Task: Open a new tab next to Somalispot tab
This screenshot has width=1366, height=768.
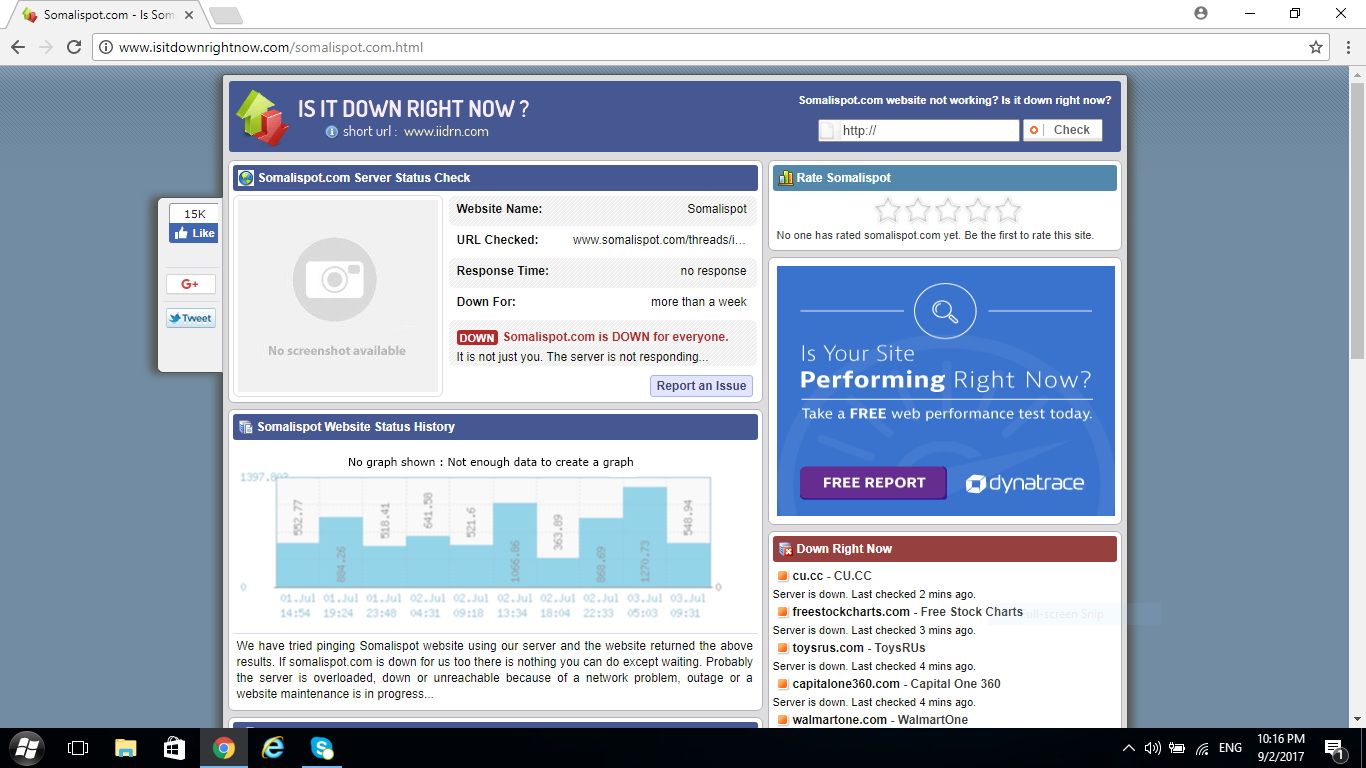Action: [226, 15]
